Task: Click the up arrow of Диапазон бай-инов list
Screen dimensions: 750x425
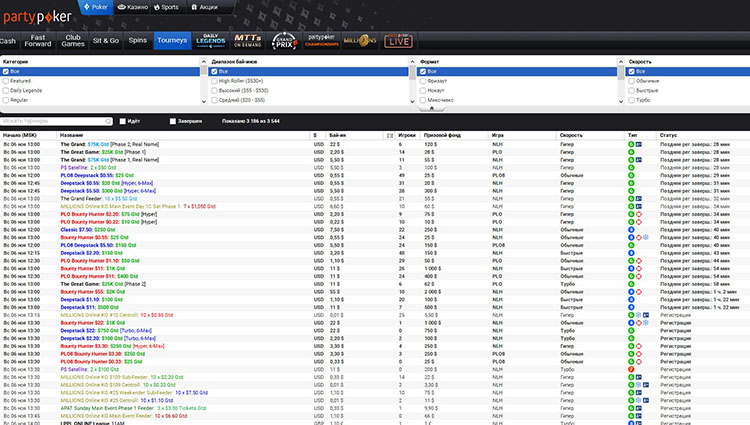Action: [412, 62]
